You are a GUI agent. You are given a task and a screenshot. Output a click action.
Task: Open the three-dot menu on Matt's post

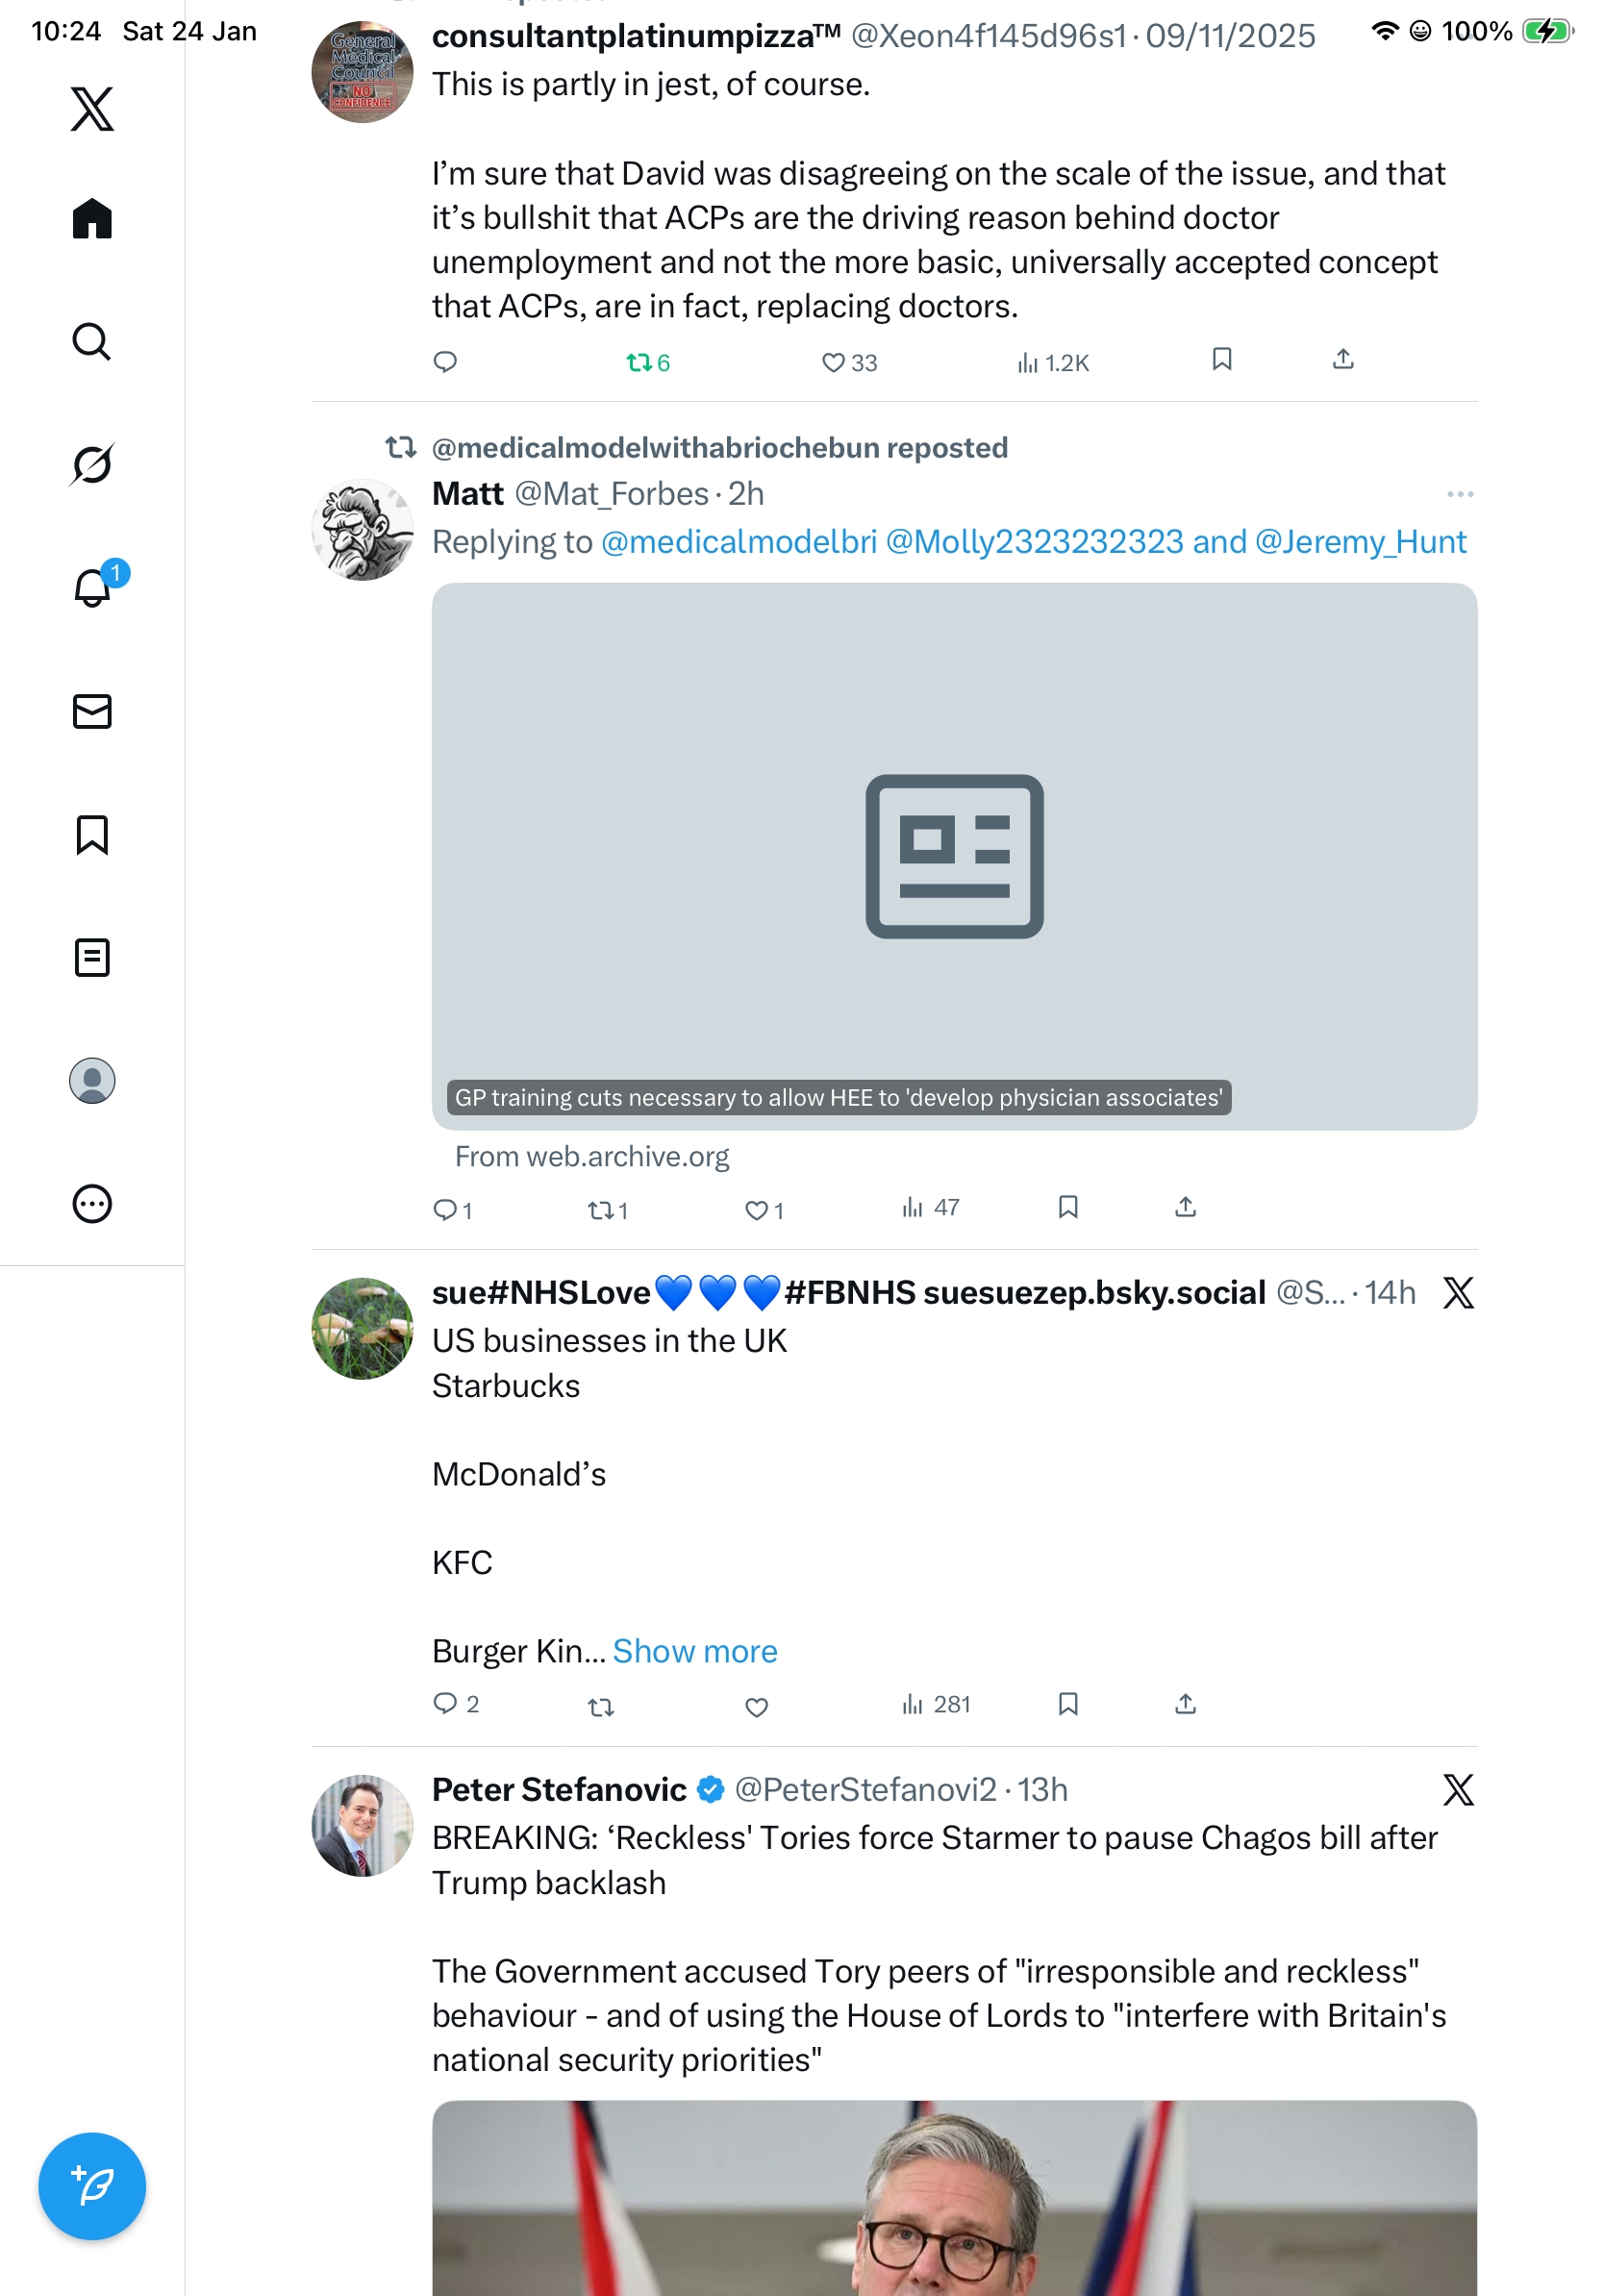1459,494
